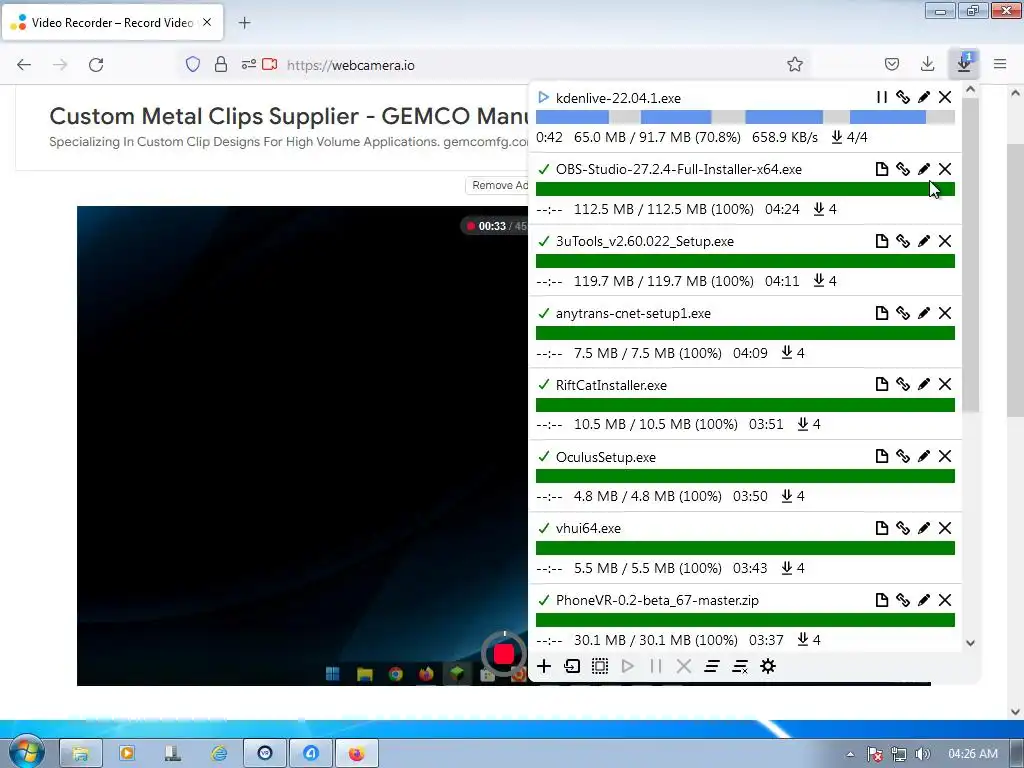
Task: Open file icon for OBS-Studio installer
Action: click(x=882, y=169)
